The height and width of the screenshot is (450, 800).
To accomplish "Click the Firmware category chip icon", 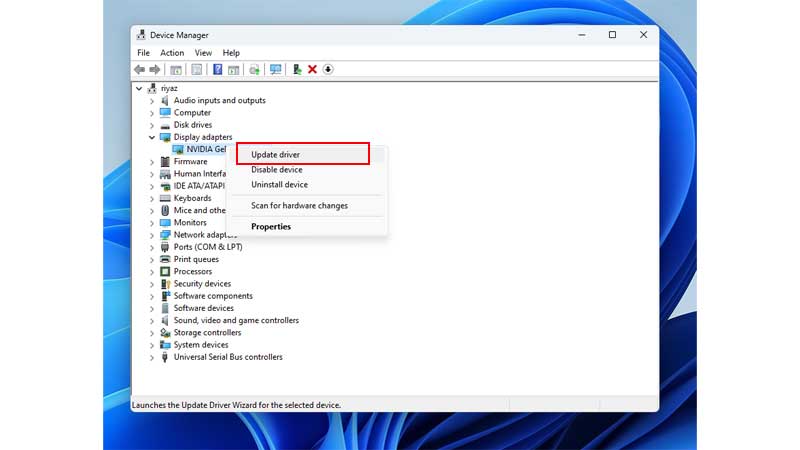I will click(x=165, y=162).
